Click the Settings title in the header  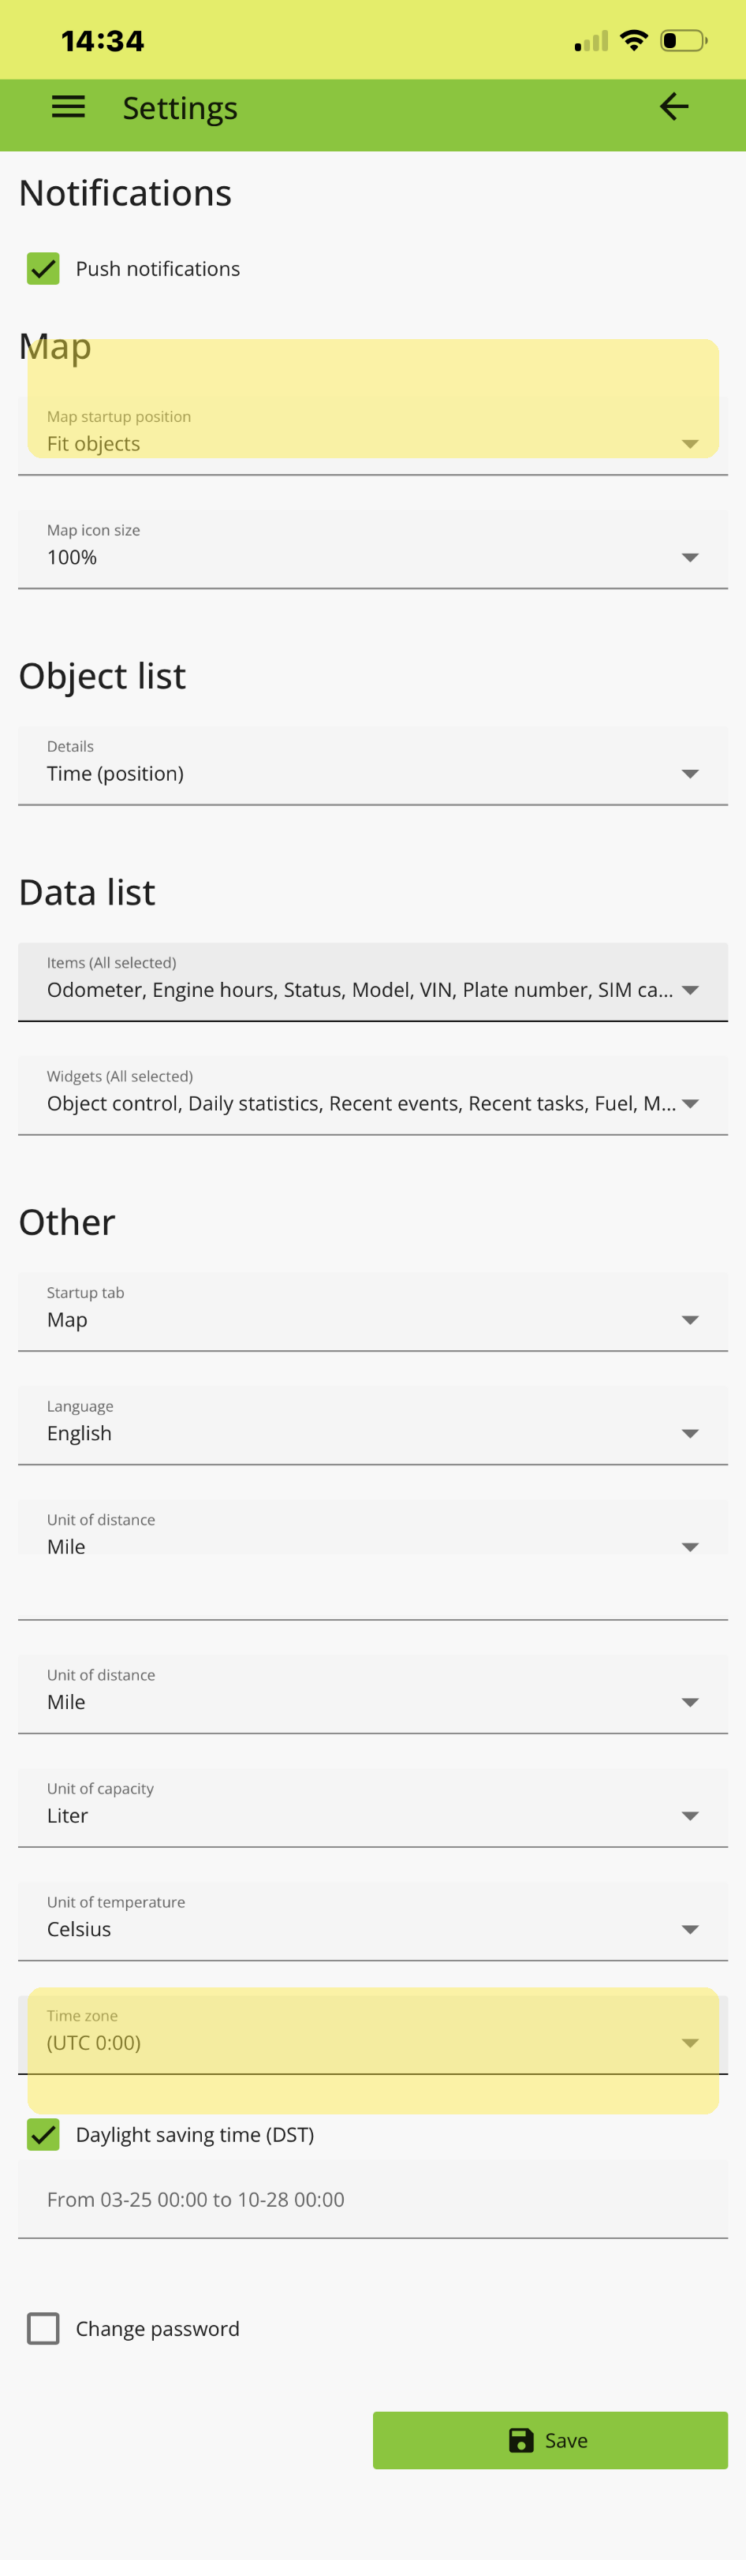pos(180,106)
